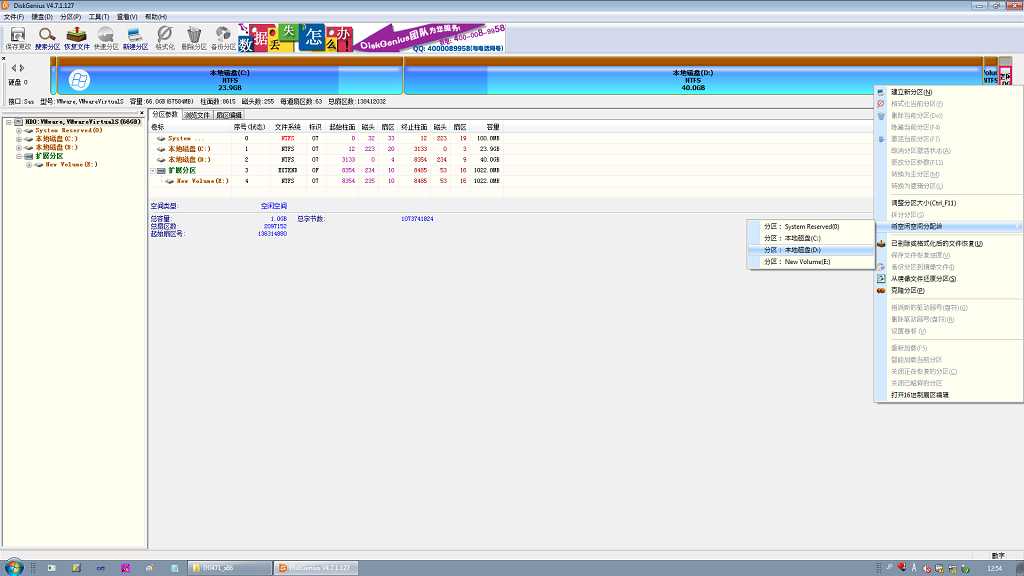Screen dimensions: 1024x576
Task: Select System Reserved(0) in the disk tree
Action: coord(69,130)
